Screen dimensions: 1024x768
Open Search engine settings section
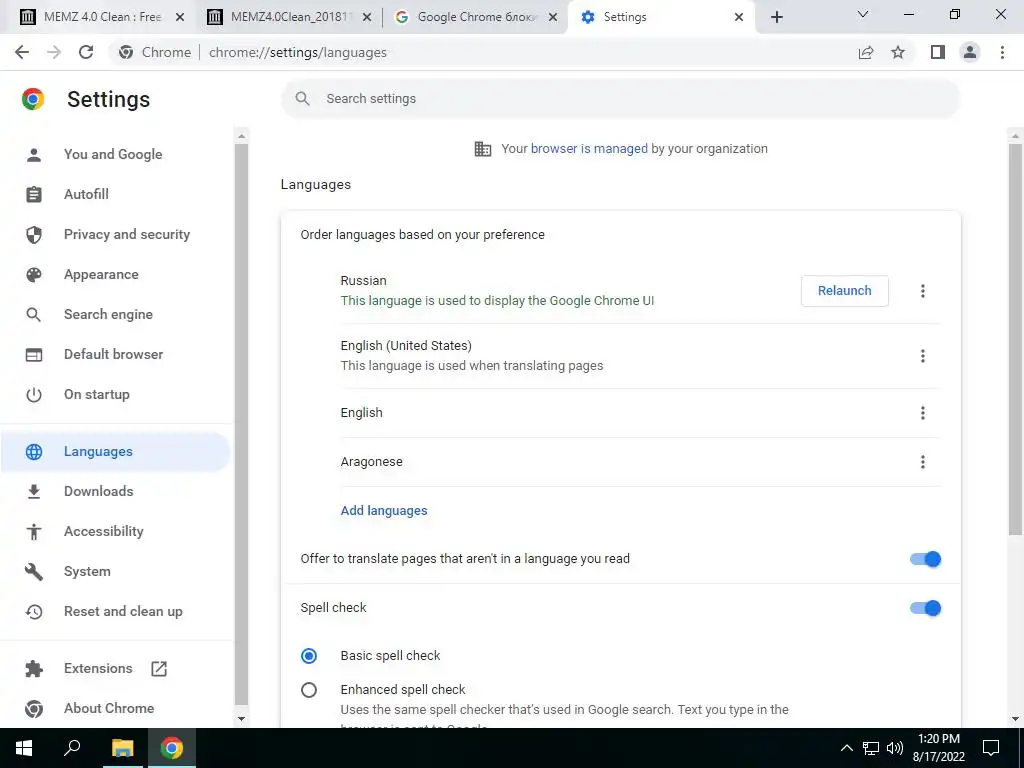point(108,315)
